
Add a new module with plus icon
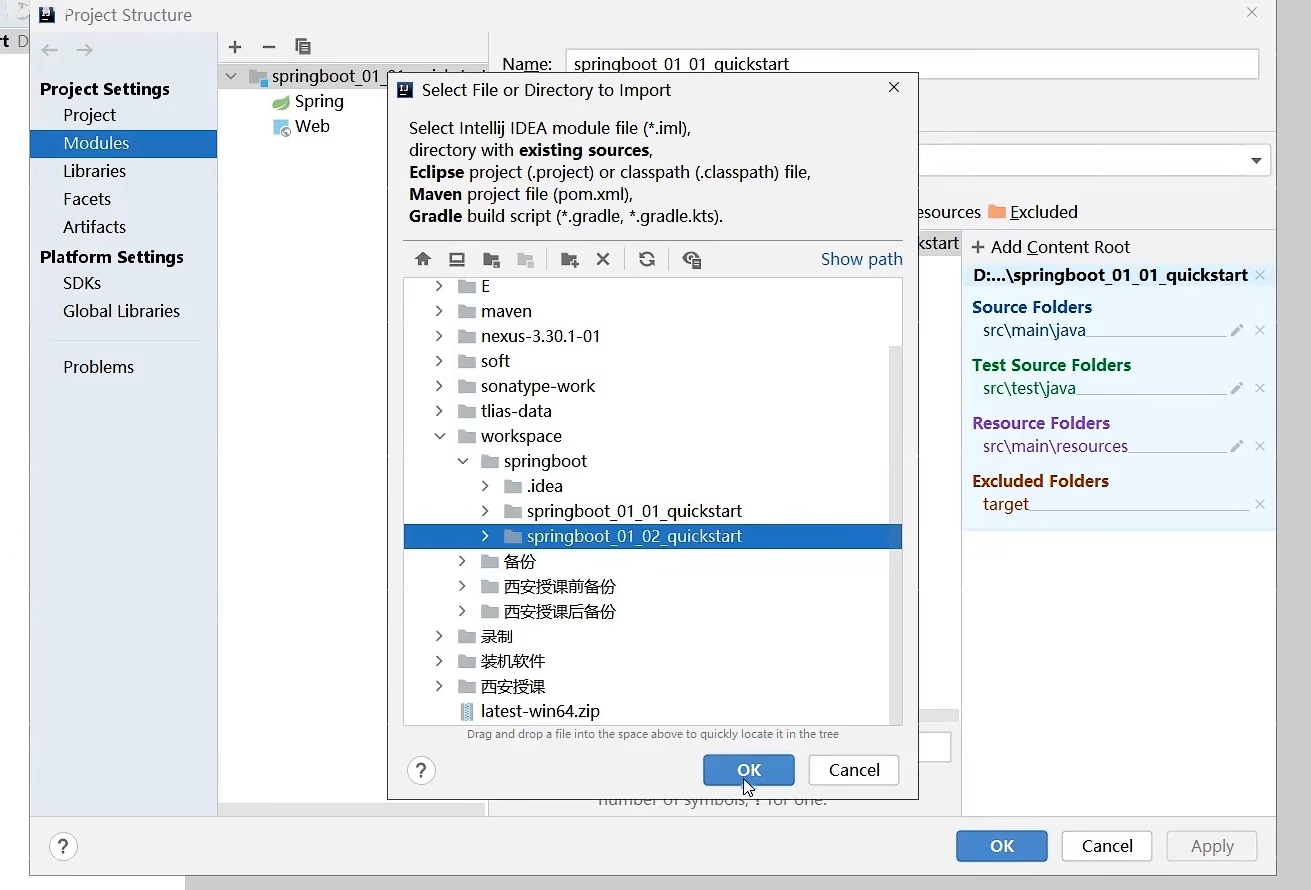pyautogui.click(x=235, y=47)
